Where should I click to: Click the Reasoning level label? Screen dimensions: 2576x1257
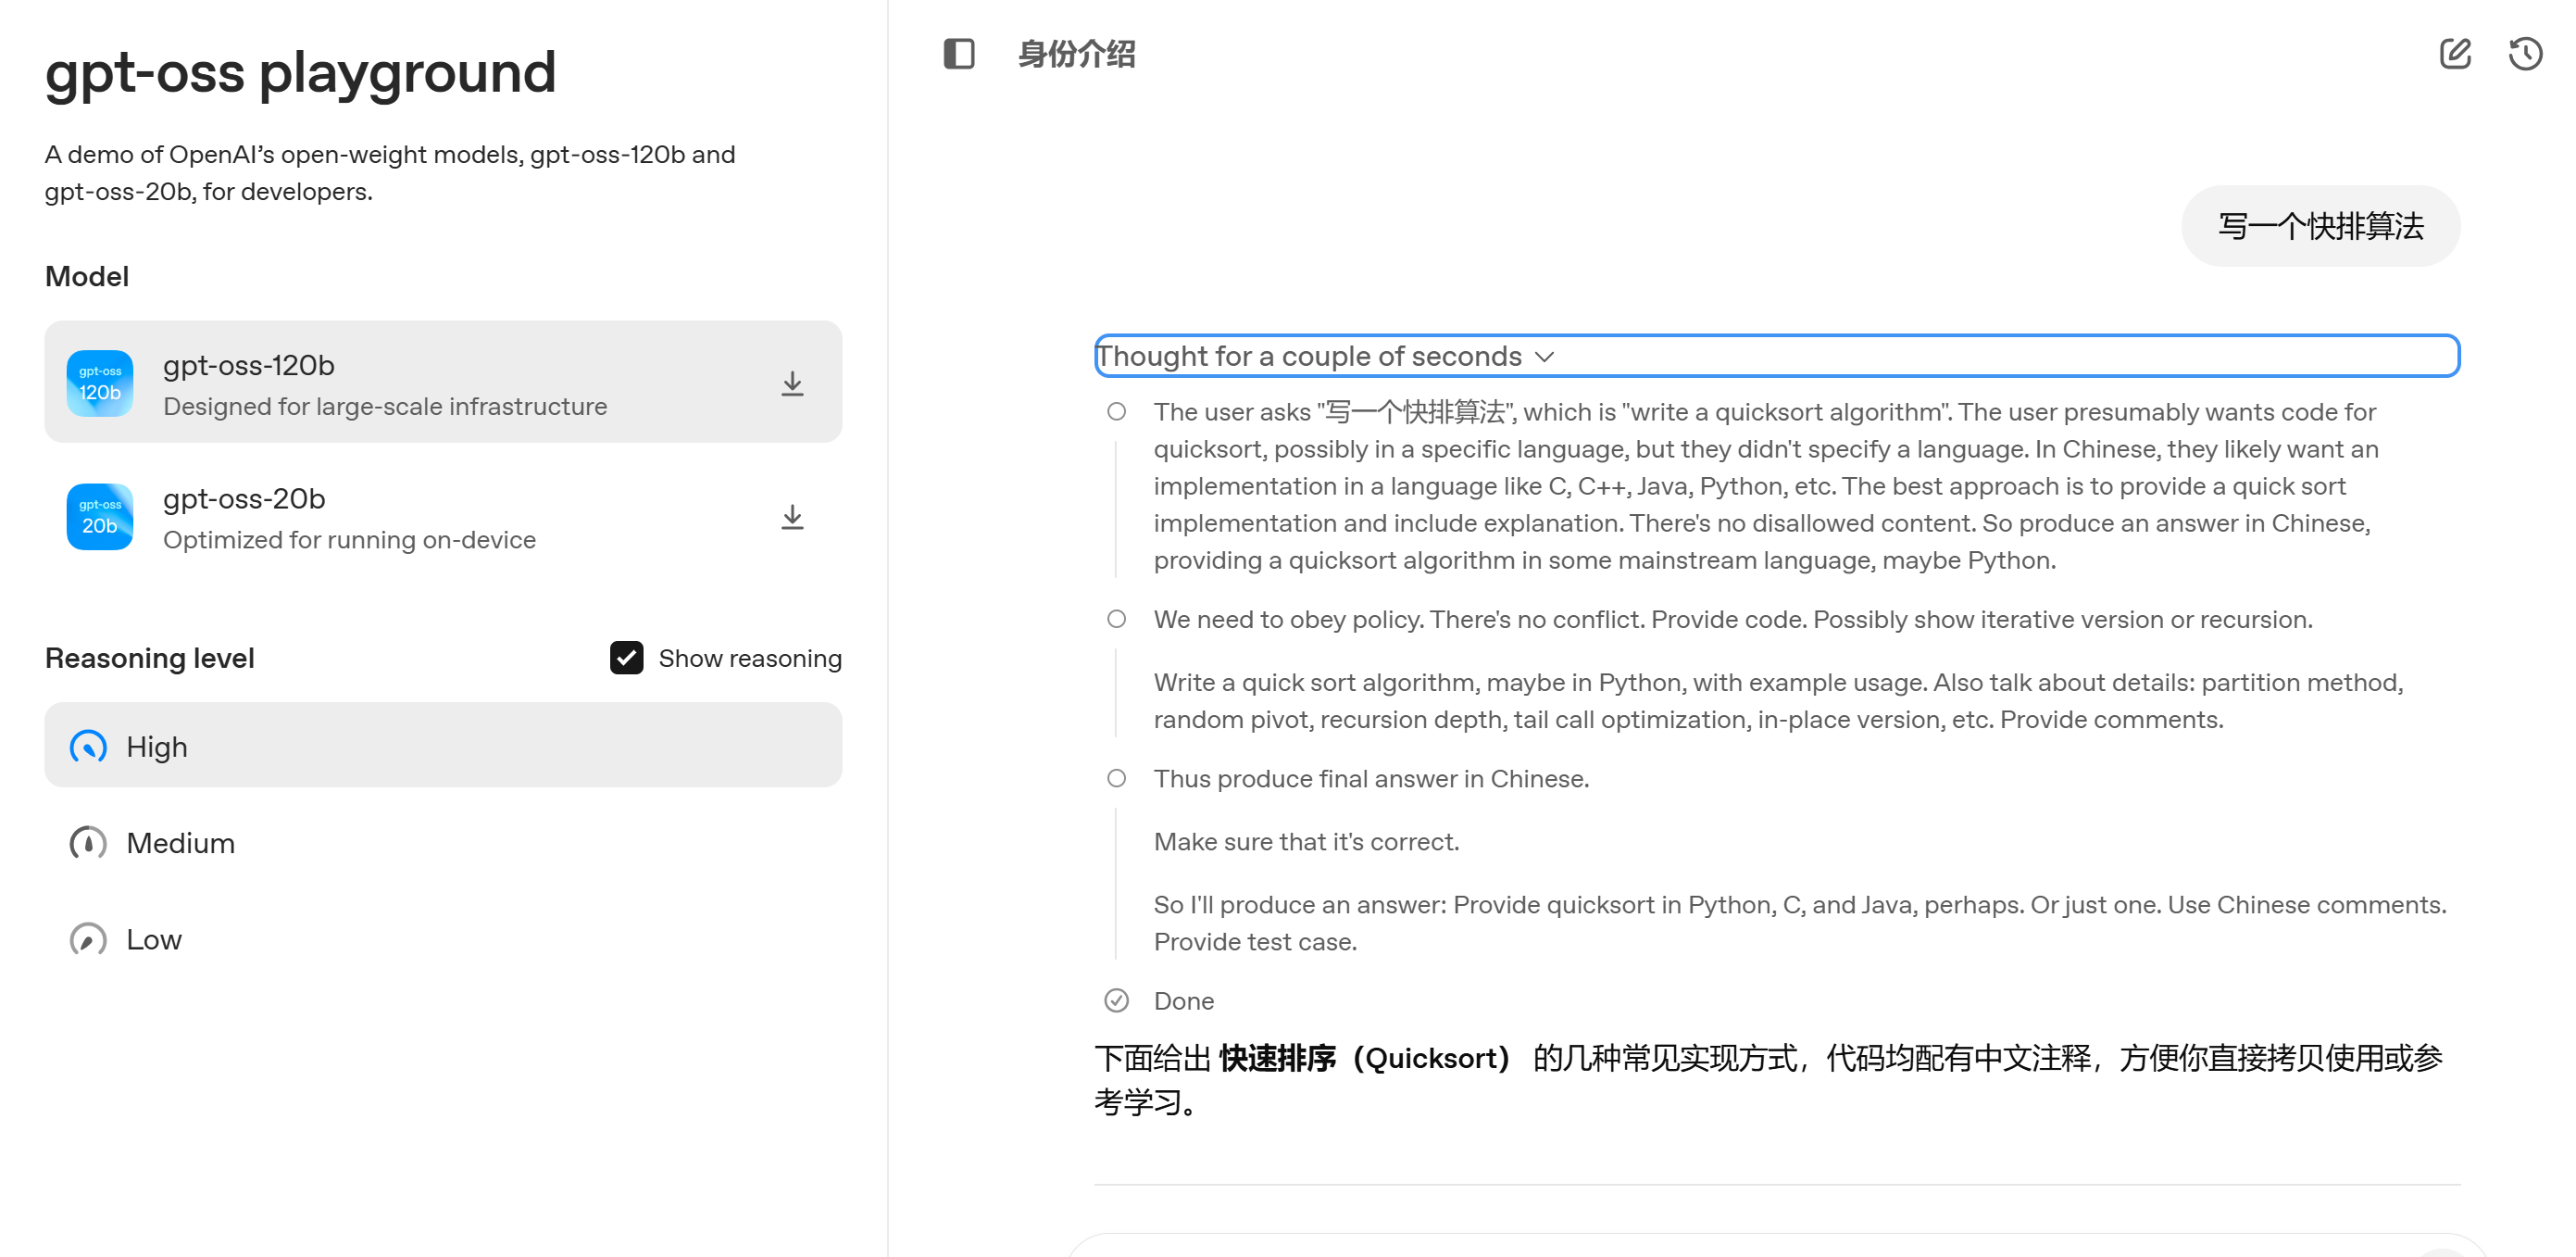[x=150, y=658]
